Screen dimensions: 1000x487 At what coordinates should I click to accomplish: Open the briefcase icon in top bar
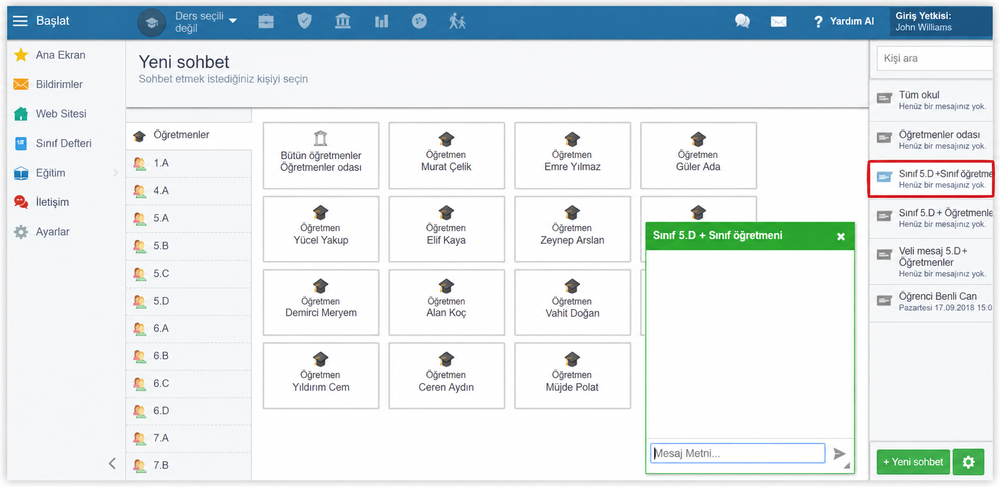(265, 21)
